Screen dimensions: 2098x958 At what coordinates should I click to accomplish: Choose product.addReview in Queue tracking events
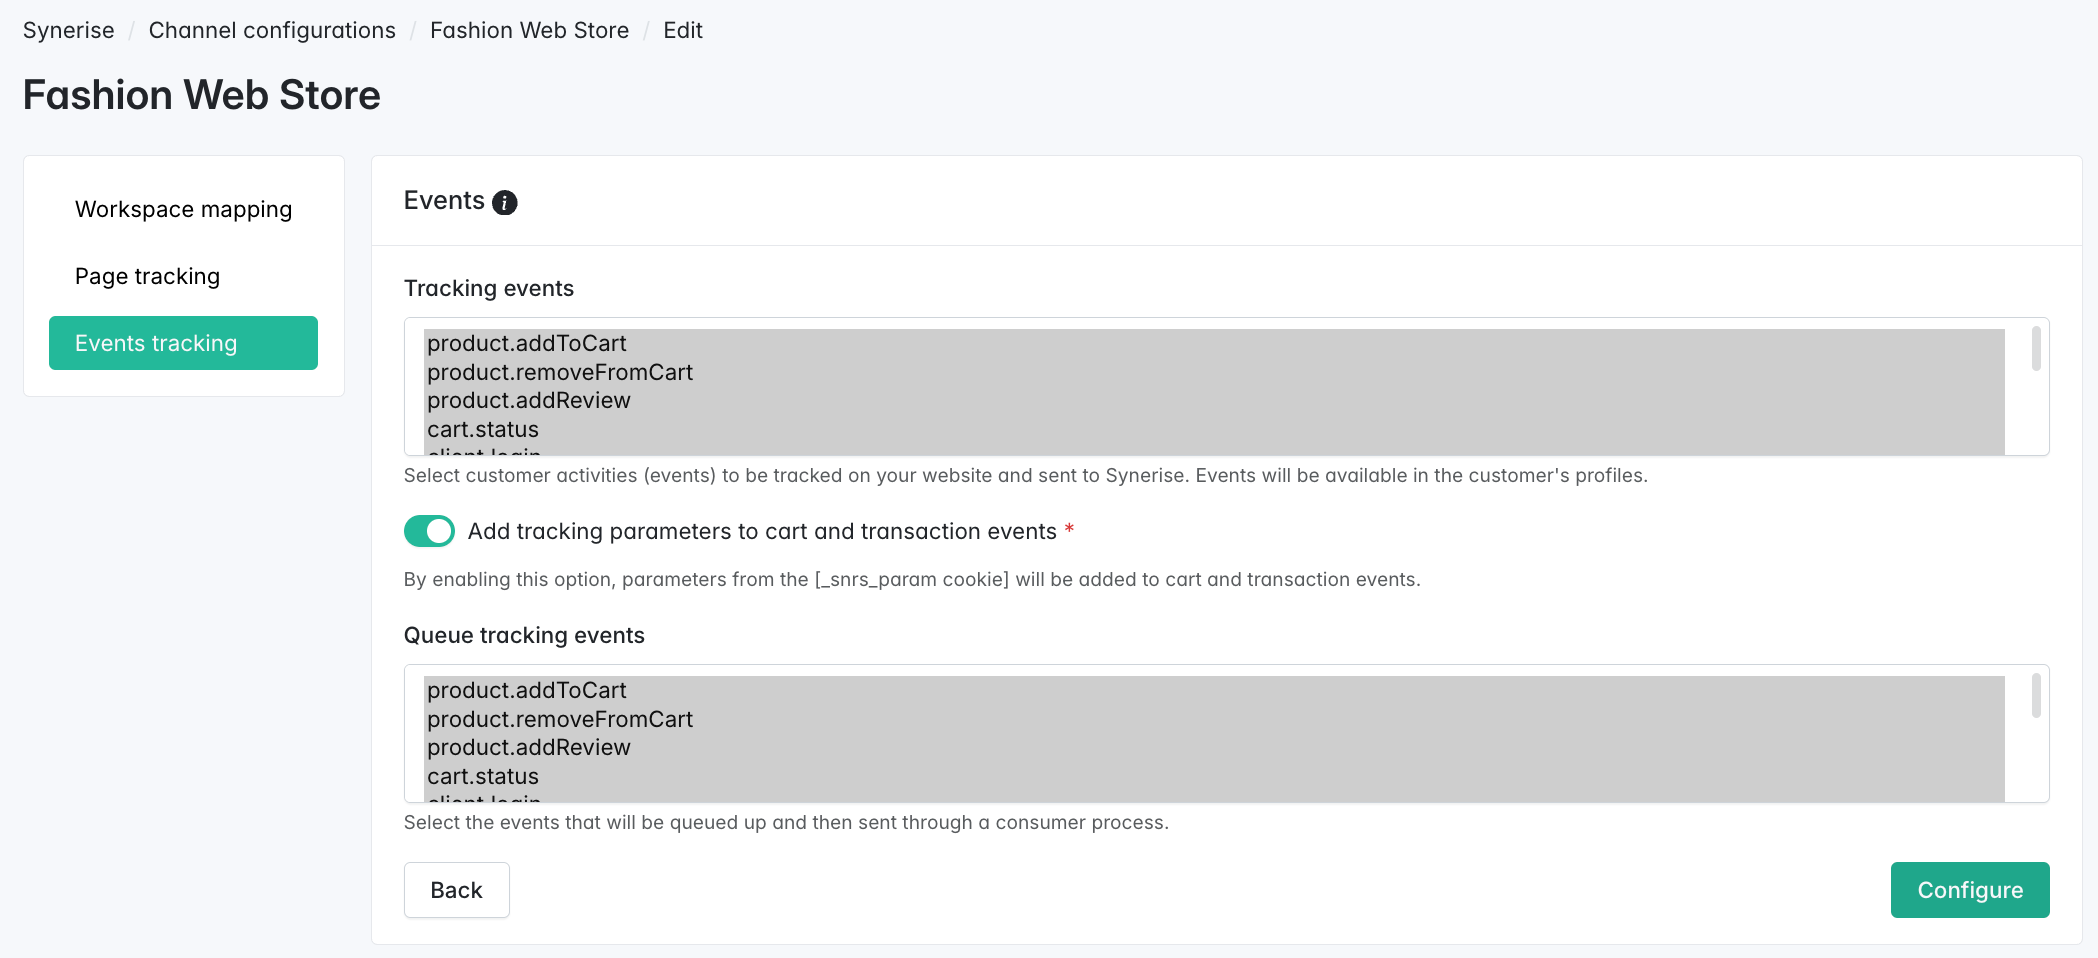coord(529,748)
